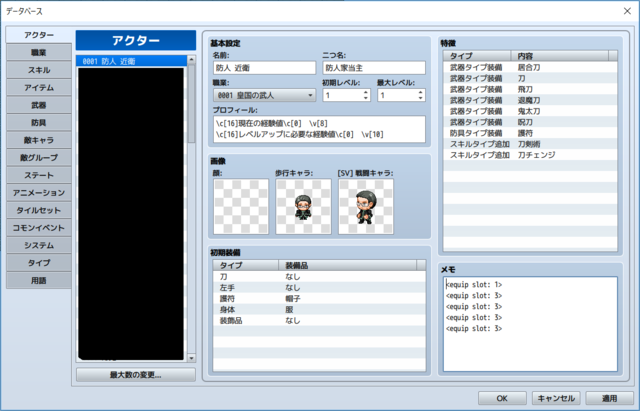The height and width of the screenshot is (411, 640).
Task: Select the スキルタイプ追加 刀剣術 trait row
Action: click(x=530, y=144)
